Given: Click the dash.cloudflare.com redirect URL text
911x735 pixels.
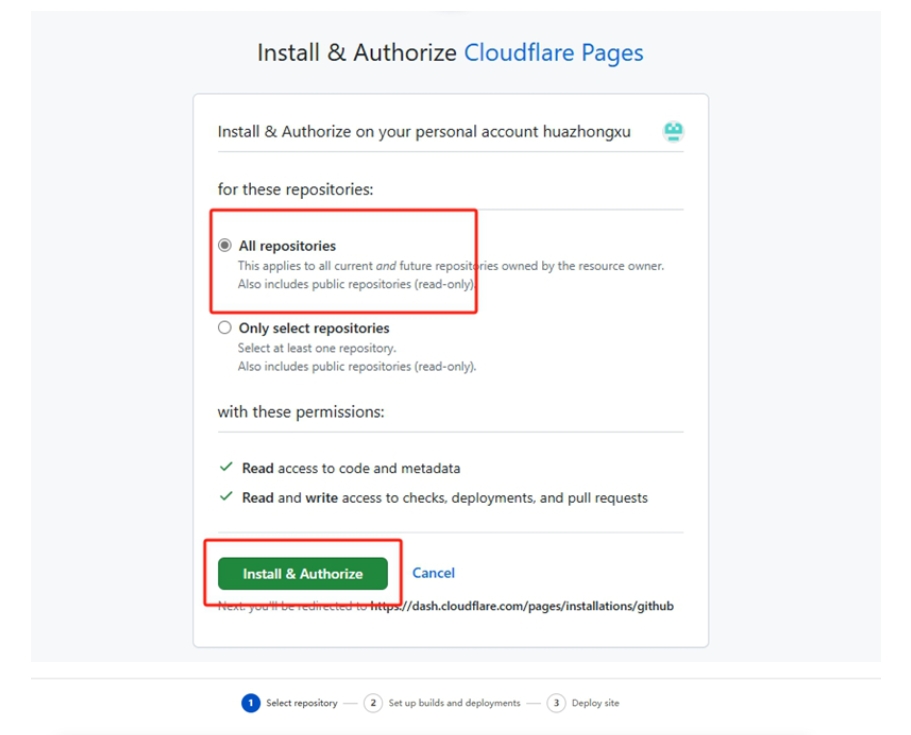Looking at the screenshot, I should click(x=522, y=606).
